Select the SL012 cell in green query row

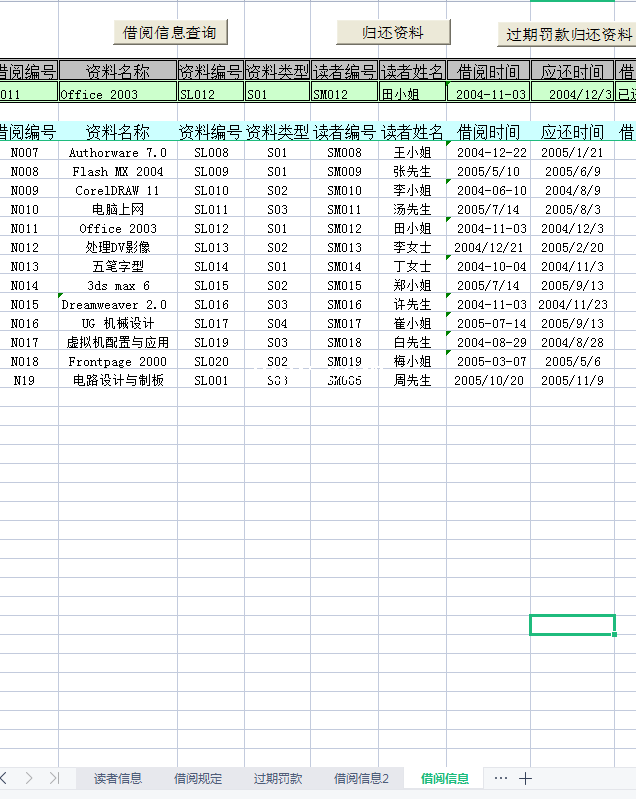(211, 94)
